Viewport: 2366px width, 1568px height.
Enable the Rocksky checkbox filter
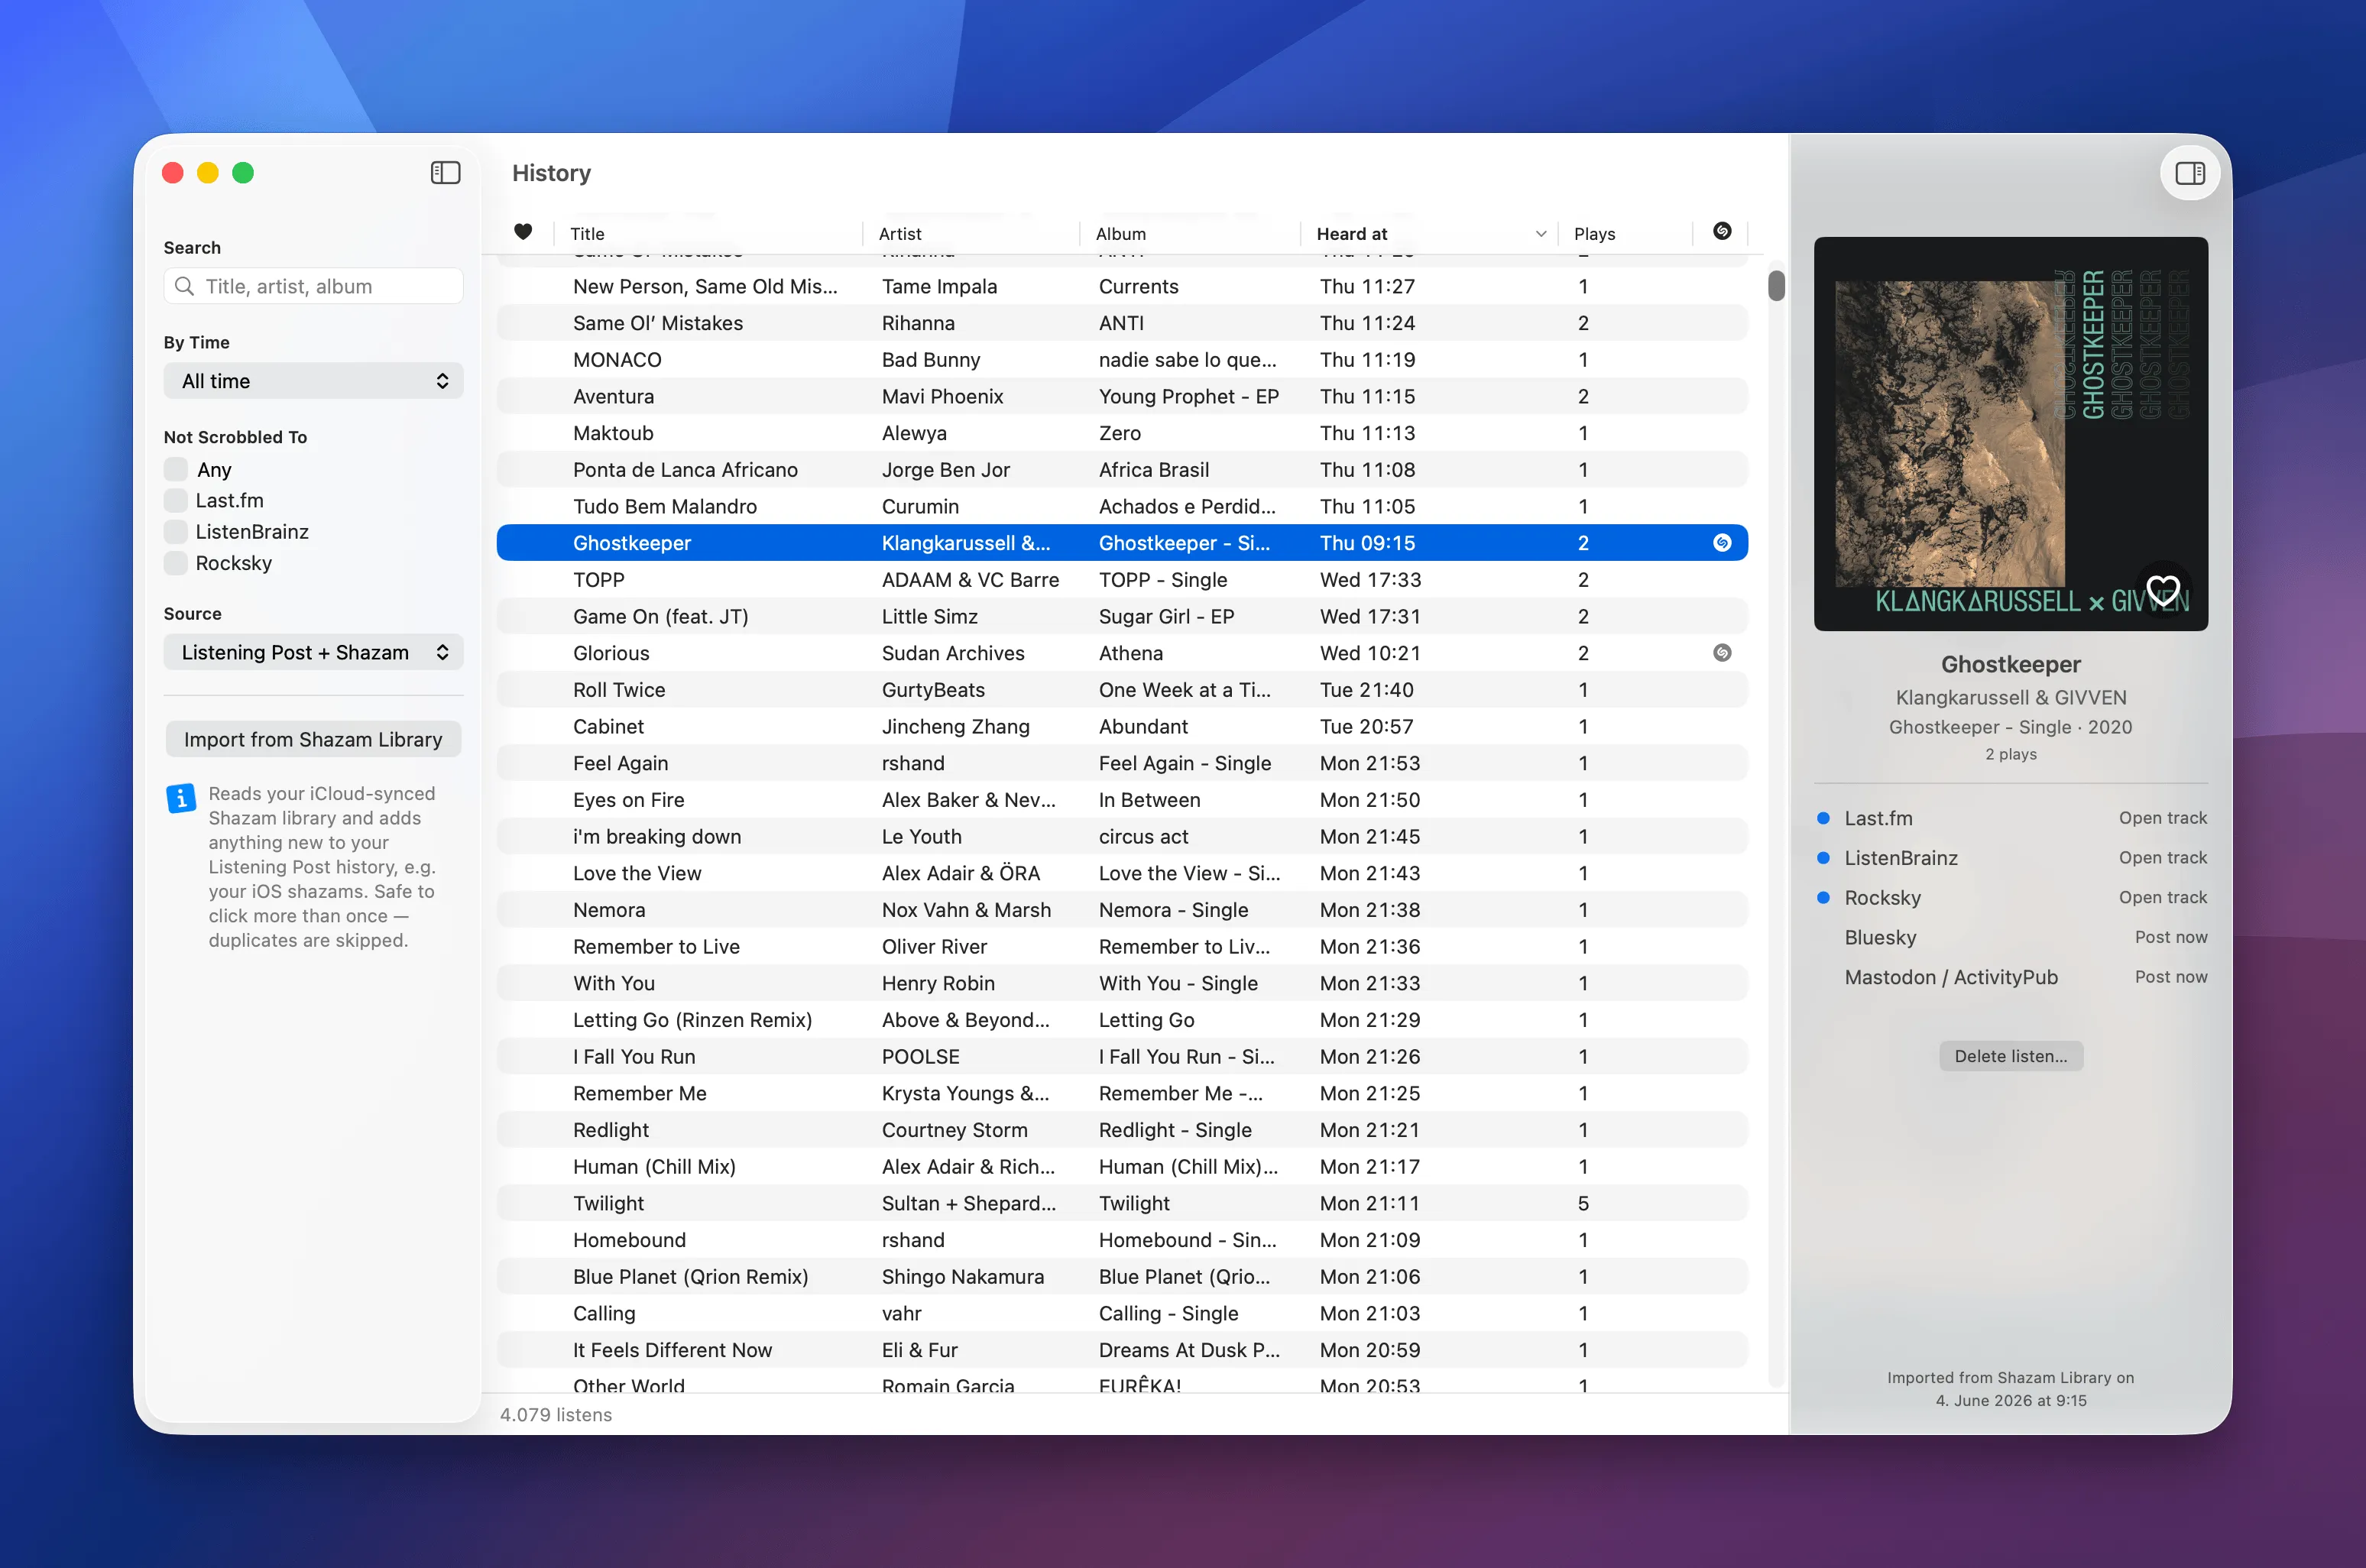(176, 563)
